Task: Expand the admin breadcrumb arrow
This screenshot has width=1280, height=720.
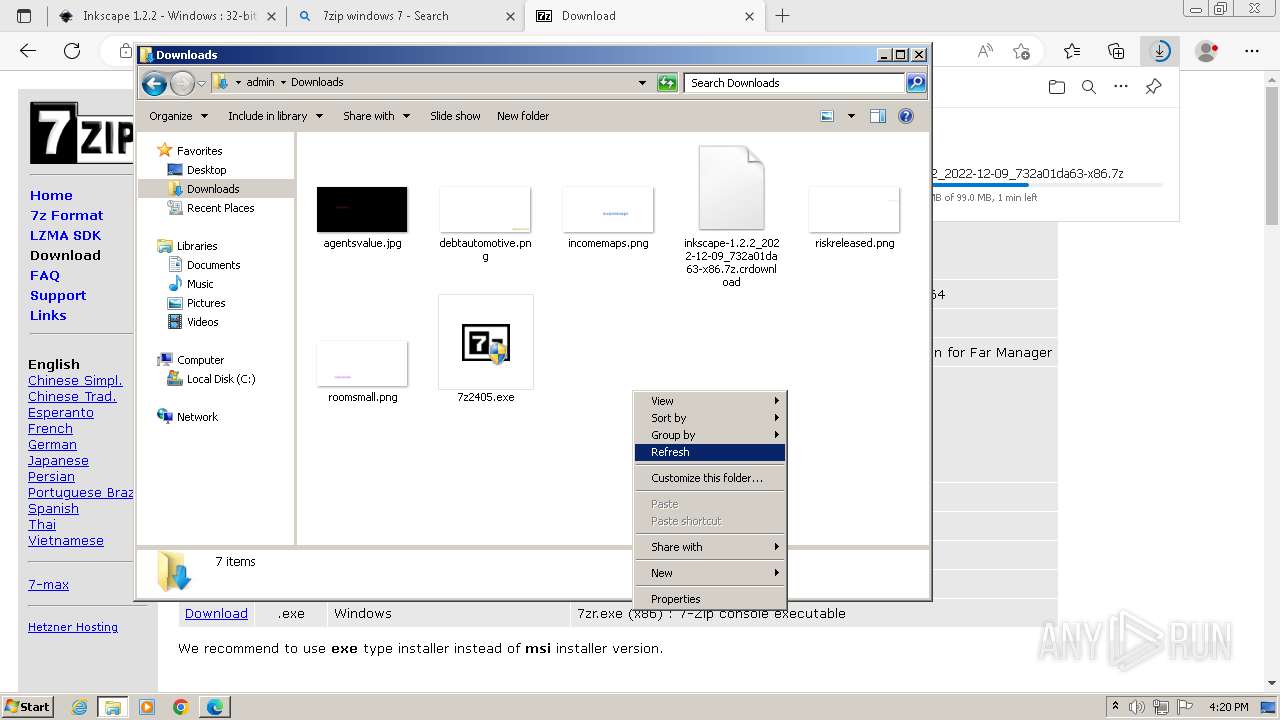Action: pyautogui.click(x=282, y=83)
